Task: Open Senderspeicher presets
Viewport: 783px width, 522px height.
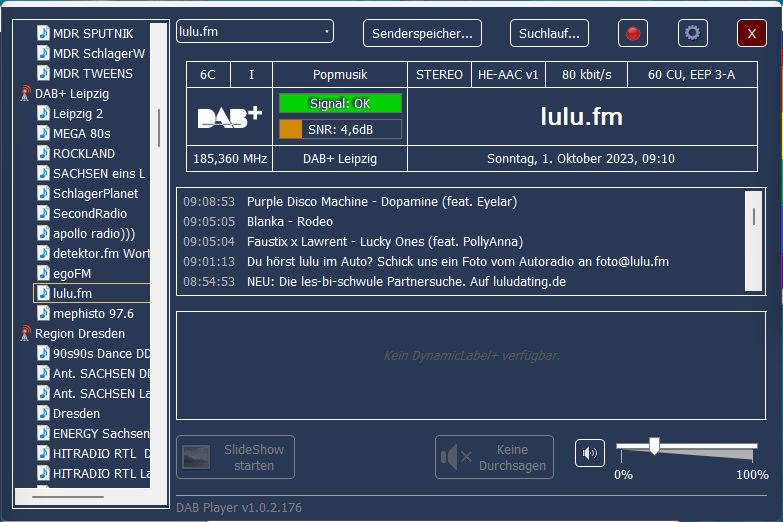Action: (422, 33)
